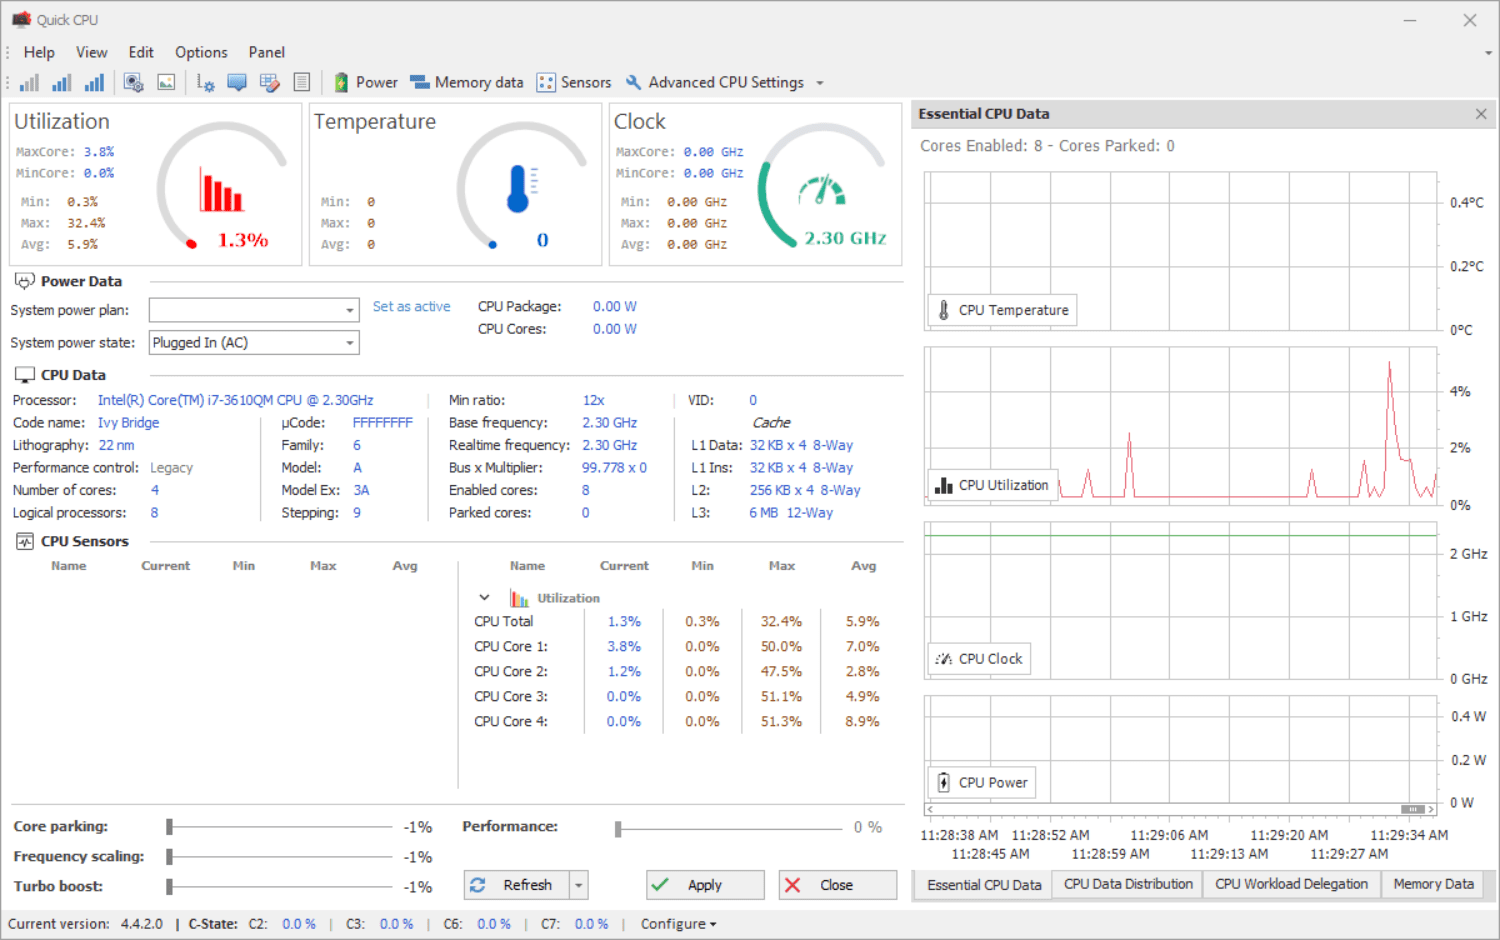The image size is (1500, 940).
Task: Click the version number 4.4.2.0
Action: [x=142, y=924]
